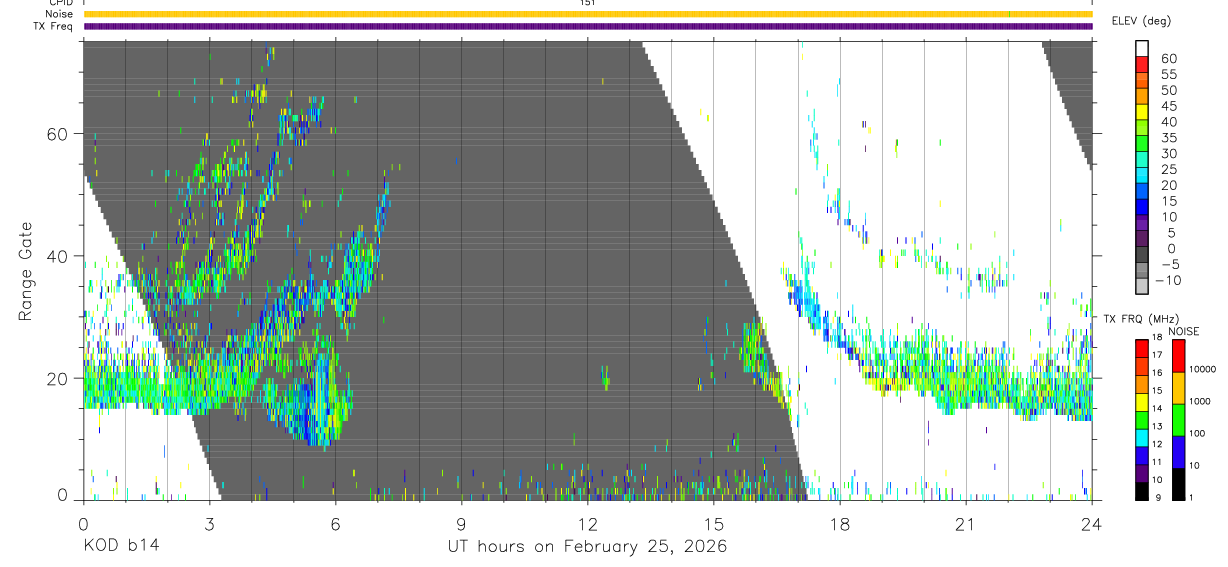Click the '20' tick on Range Gate axis
The width and height of the screenshot is (1228, 567).
tap(57, 378)
